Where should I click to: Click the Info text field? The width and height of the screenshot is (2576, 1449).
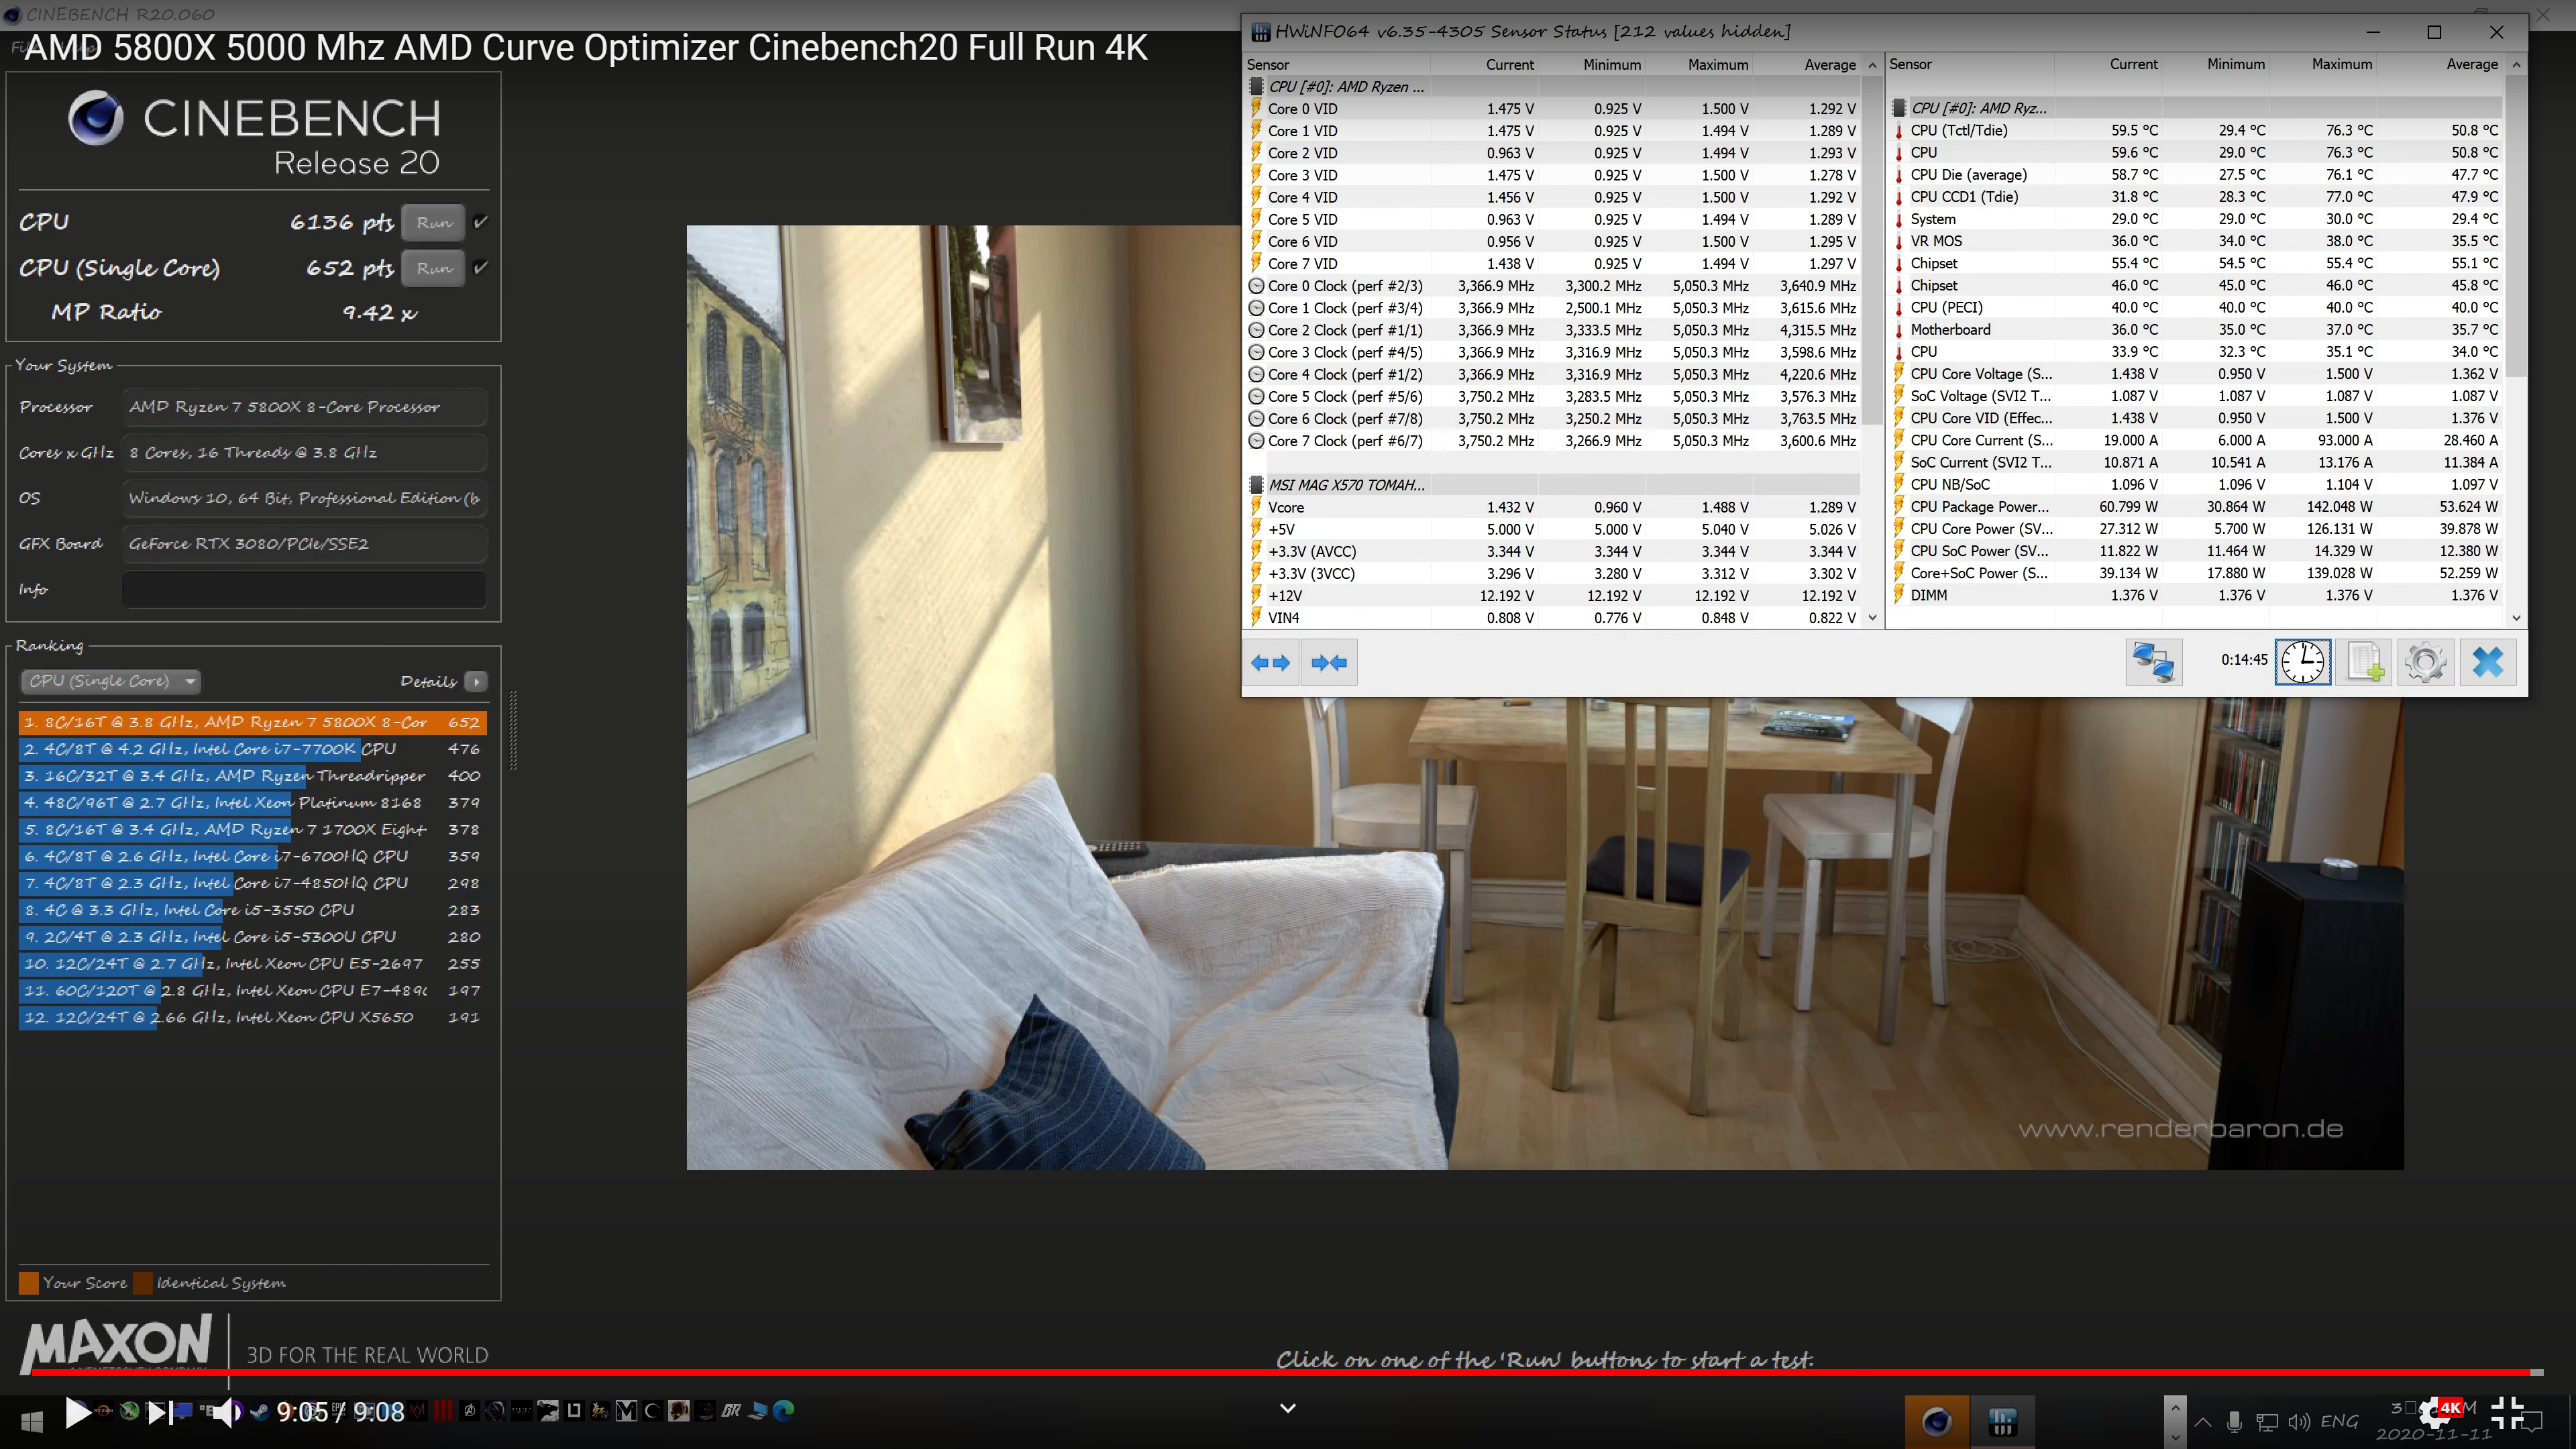click(304, 589)
